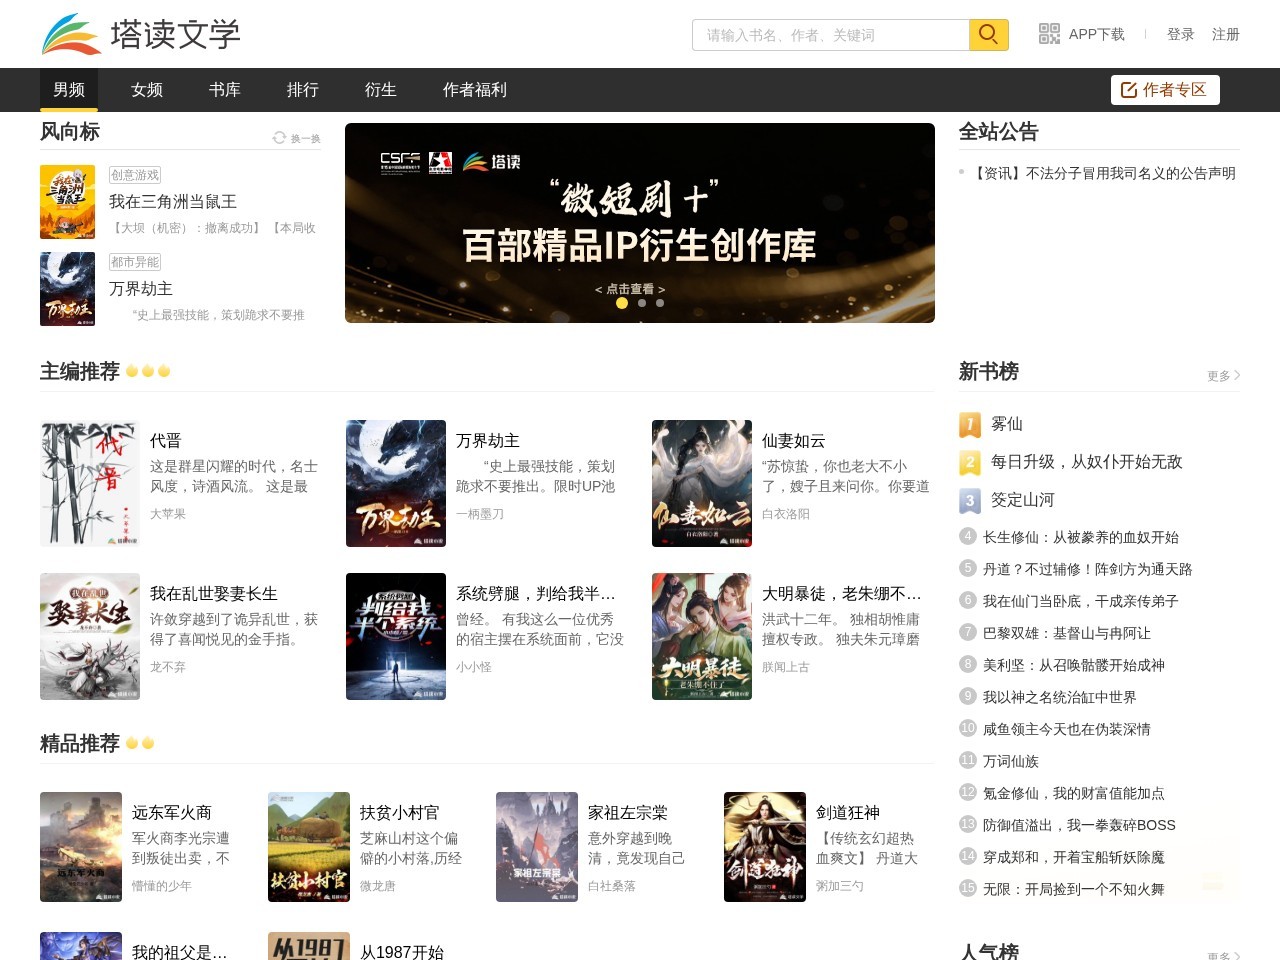The image size is (1280, 960).
Task: Click the 创意游戏 genre tag
Action: point(135,175)
